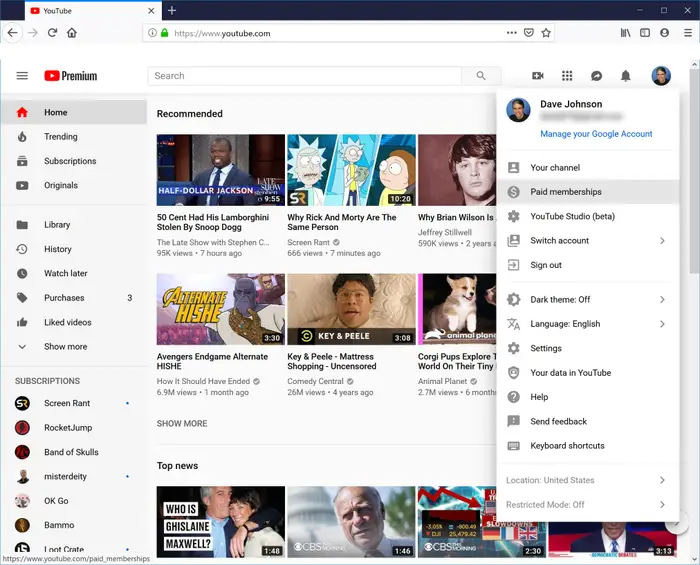Select Paid memberships from account menu
The height and width of the screenshot is (565, 700).
(566, 192)
